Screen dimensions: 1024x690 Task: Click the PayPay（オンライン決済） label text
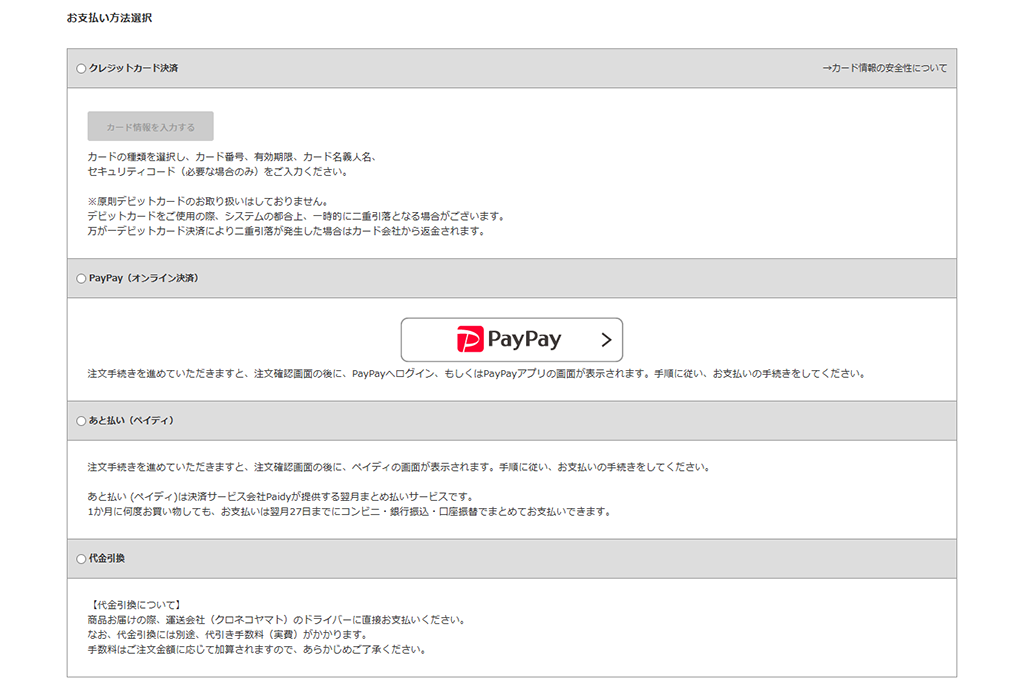tap(143, 278)
